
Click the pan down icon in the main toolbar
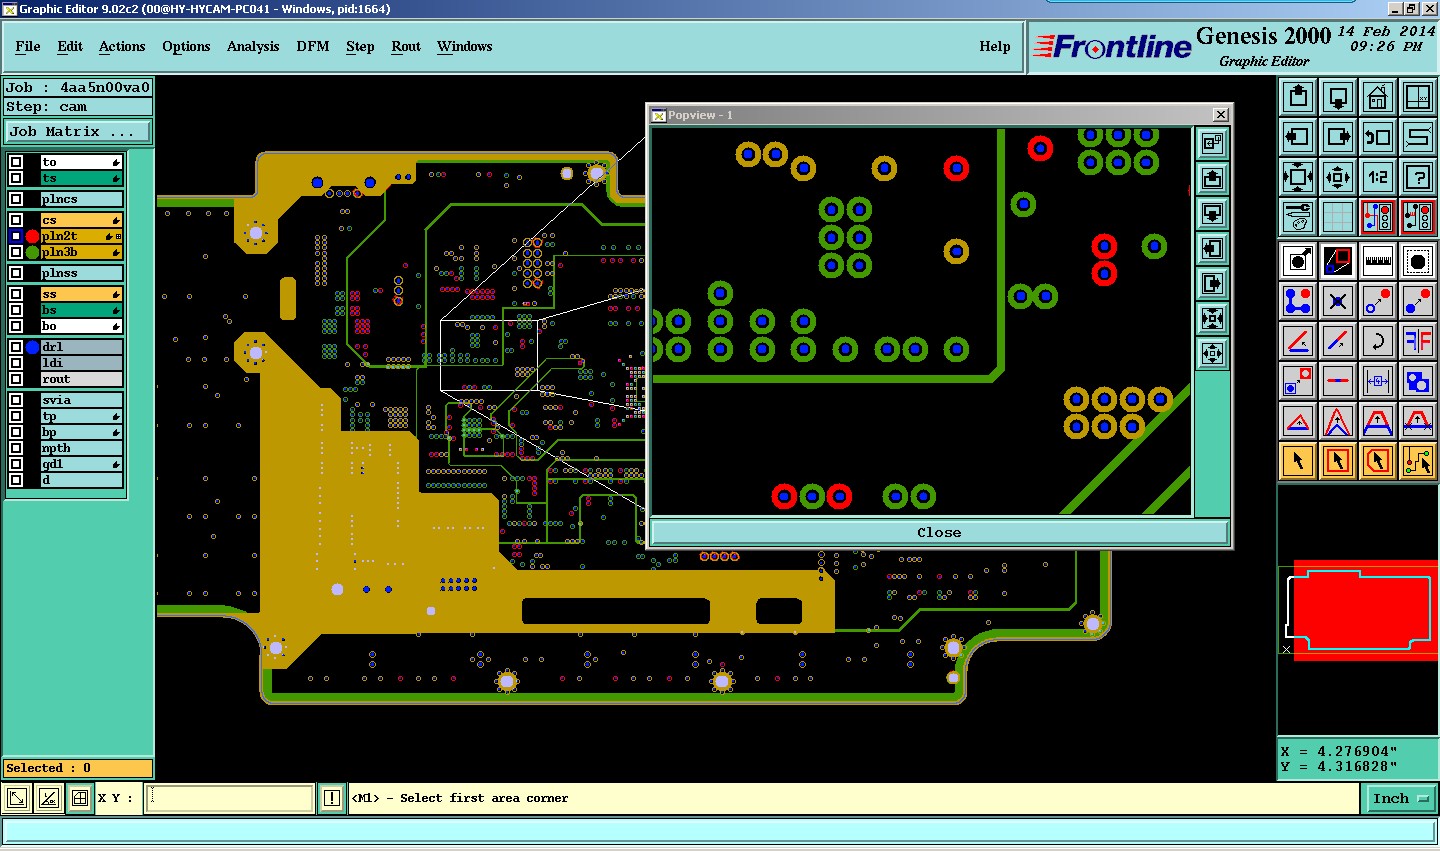pyautogui.click(x=1338, y=97)
